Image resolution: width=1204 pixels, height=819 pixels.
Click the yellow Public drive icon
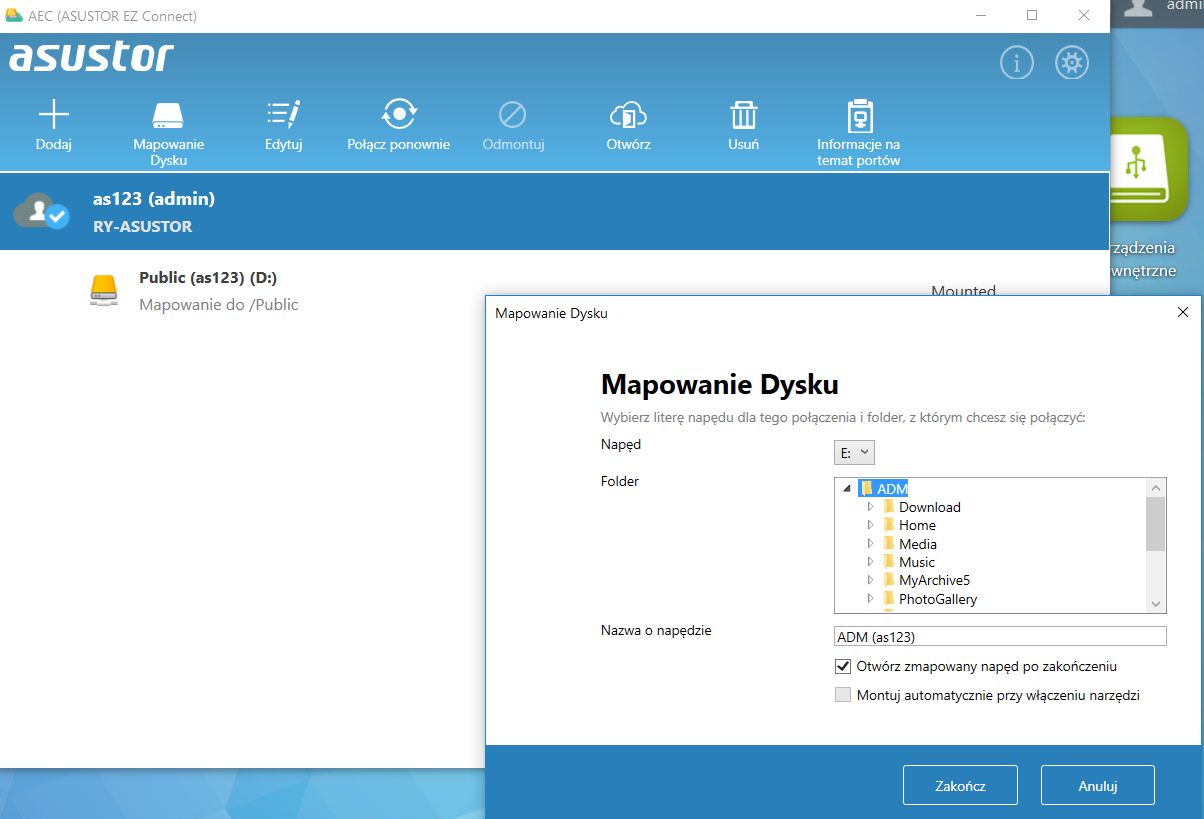(x=104, y=290)
